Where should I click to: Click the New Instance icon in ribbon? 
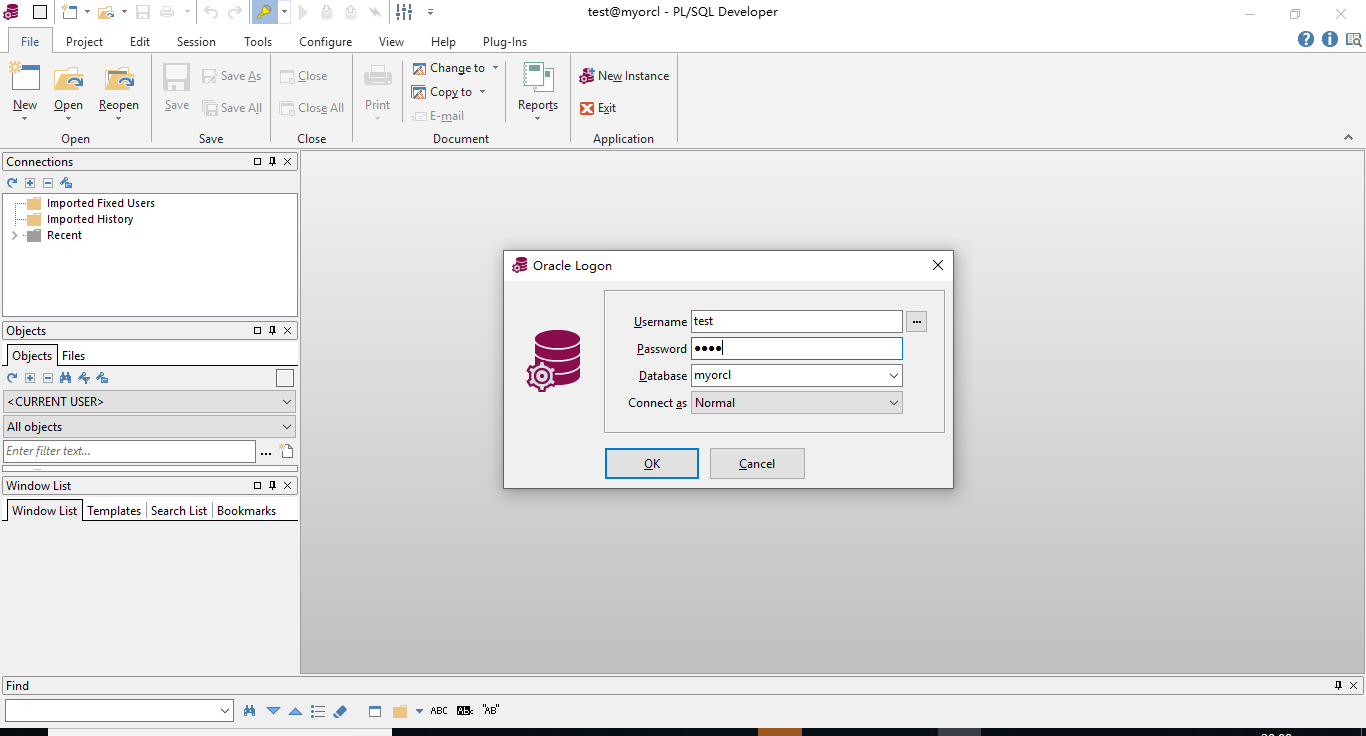[587, 76]
